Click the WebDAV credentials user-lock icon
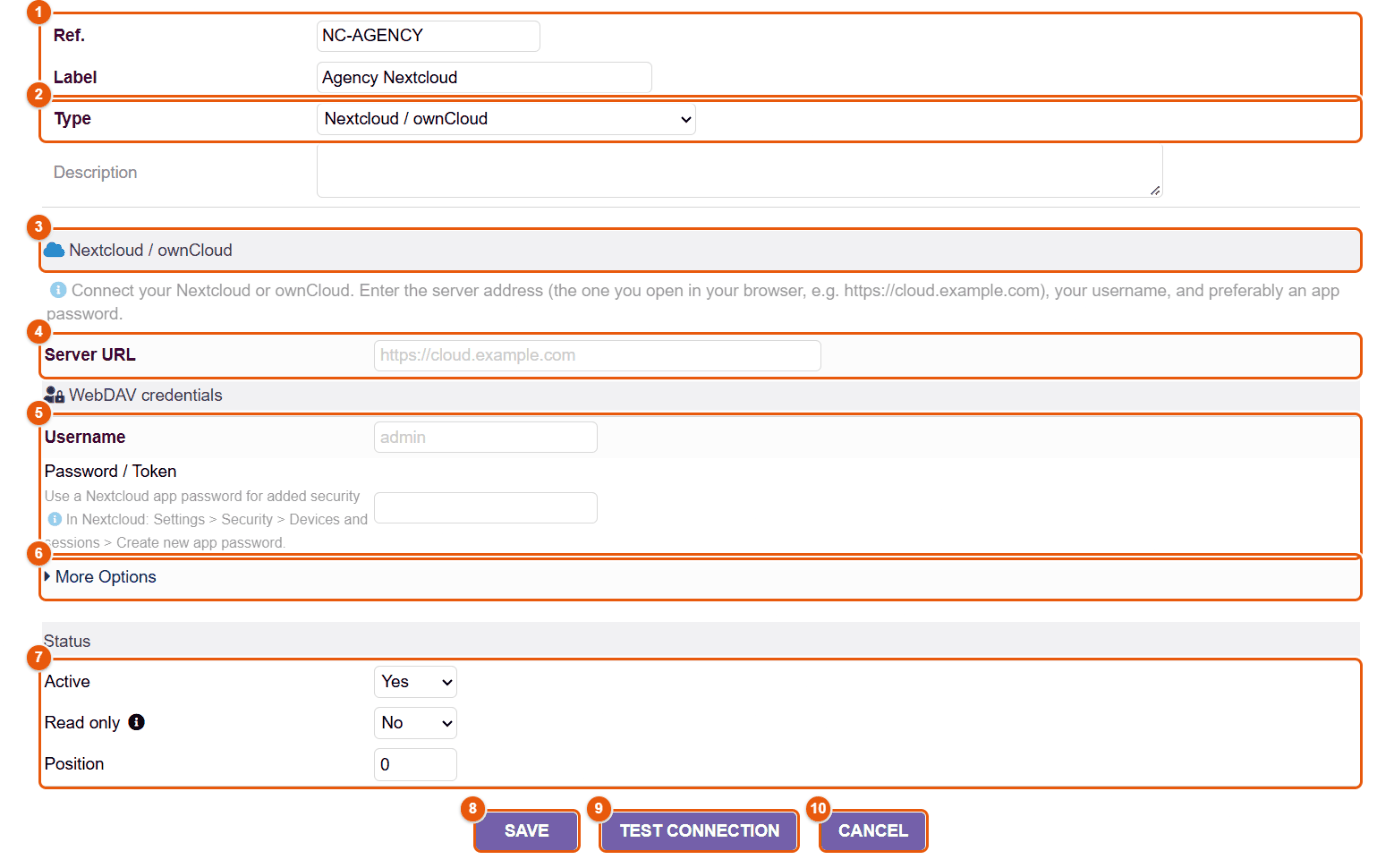This screenshot has height=868, width=1394. tap(54, 395)
